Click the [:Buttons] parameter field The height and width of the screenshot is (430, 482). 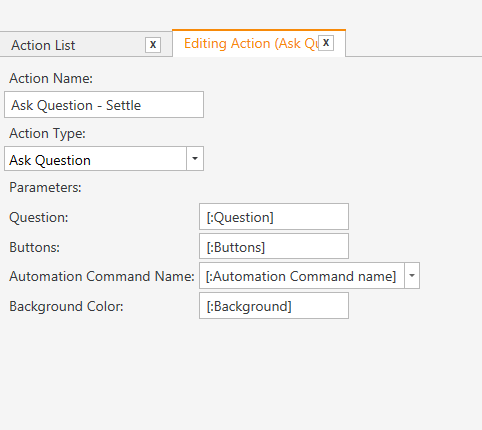[274, 246]
